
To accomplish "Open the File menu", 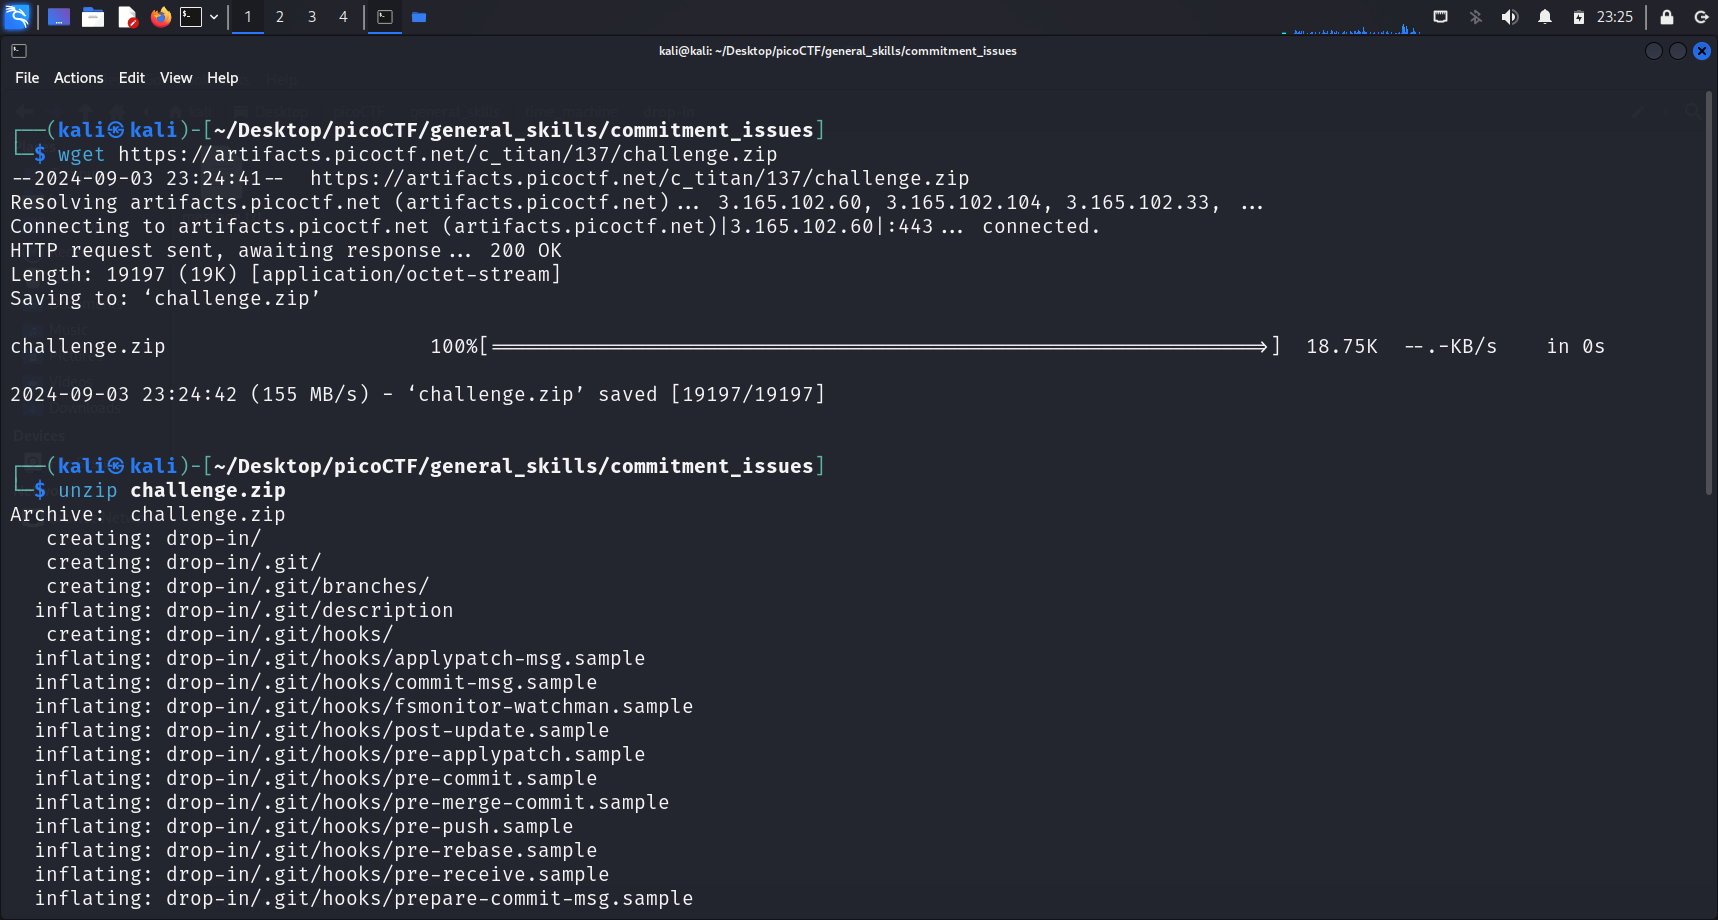I will coord(27,78).
